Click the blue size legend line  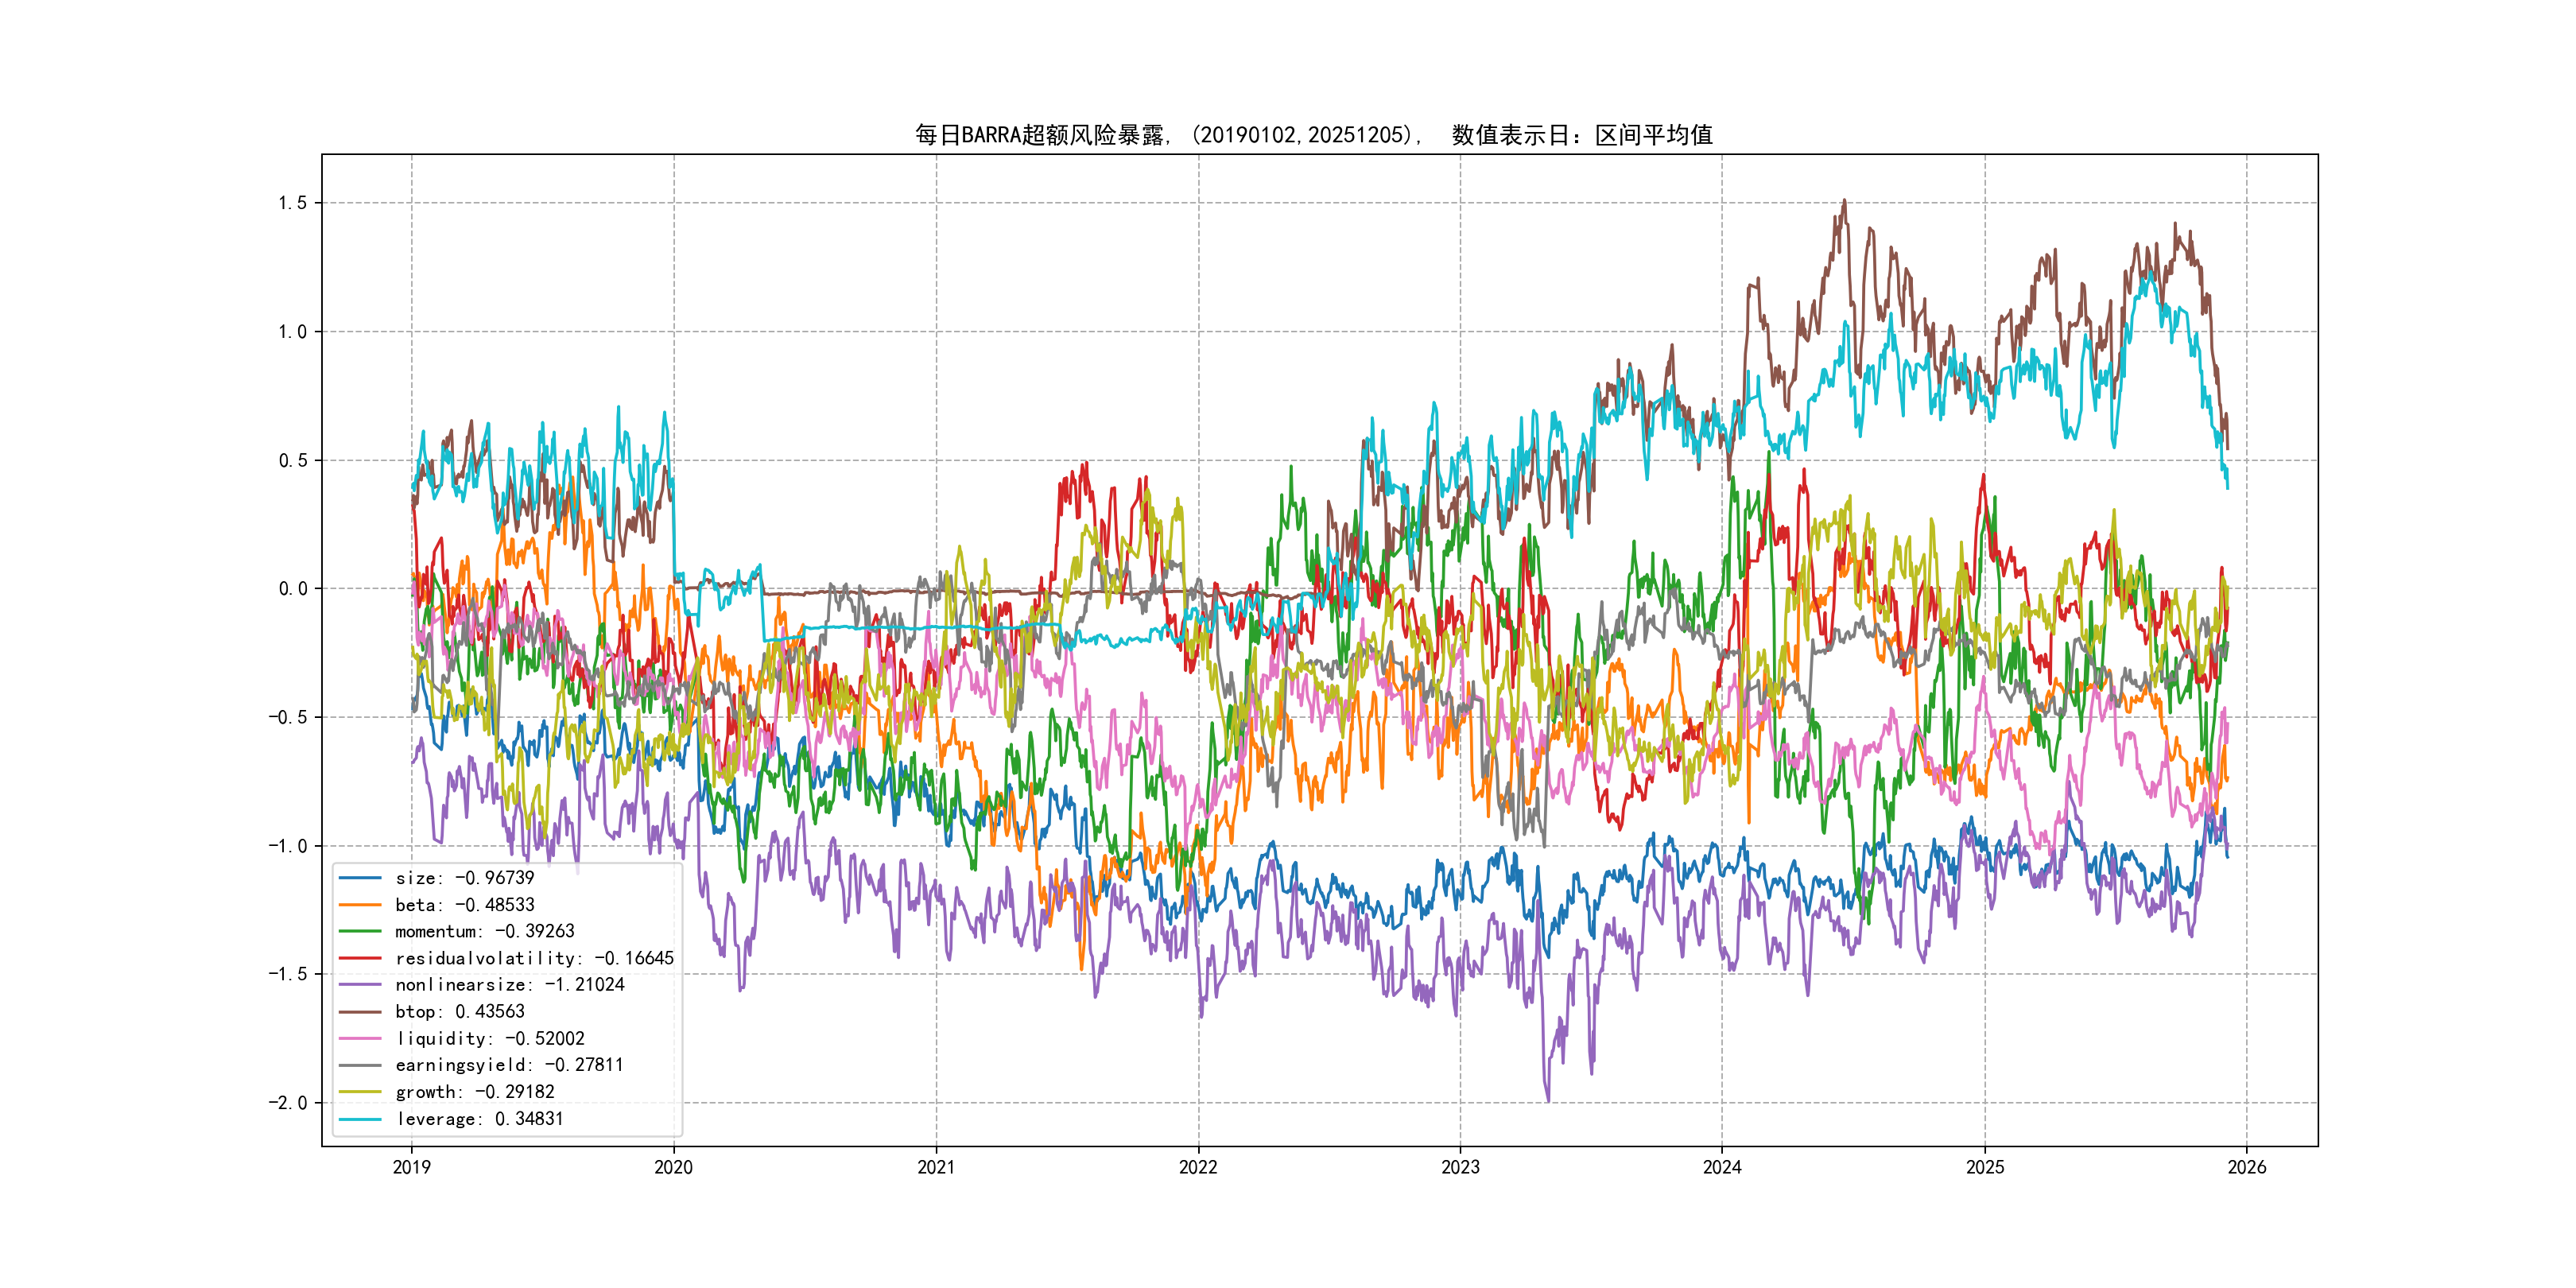[x=360, y=878]
